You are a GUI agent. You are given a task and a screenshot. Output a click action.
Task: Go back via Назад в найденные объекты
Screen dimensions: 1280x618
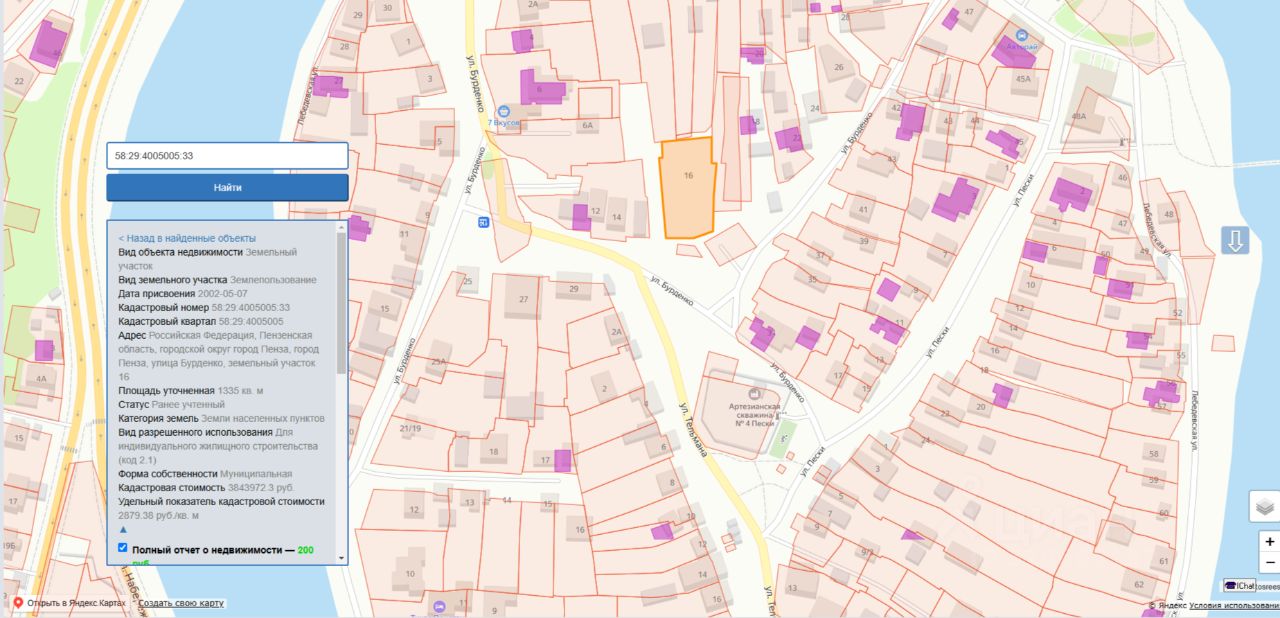187,238
